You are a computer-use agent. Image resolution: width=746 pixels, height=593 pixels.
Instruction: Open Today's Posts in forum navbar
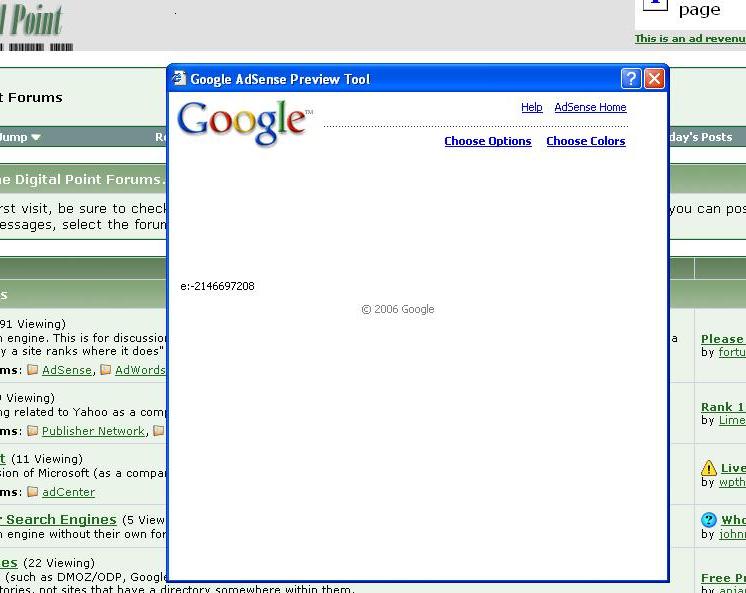(x=701, y=137)
